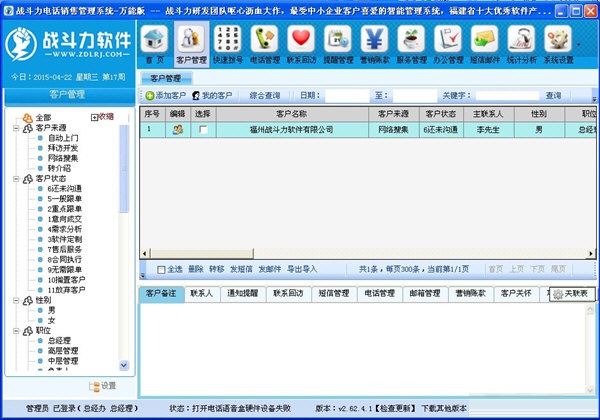Open the 电话管理 phone icon
This screenshot has width=600, height=420.
tap(264, 39)
